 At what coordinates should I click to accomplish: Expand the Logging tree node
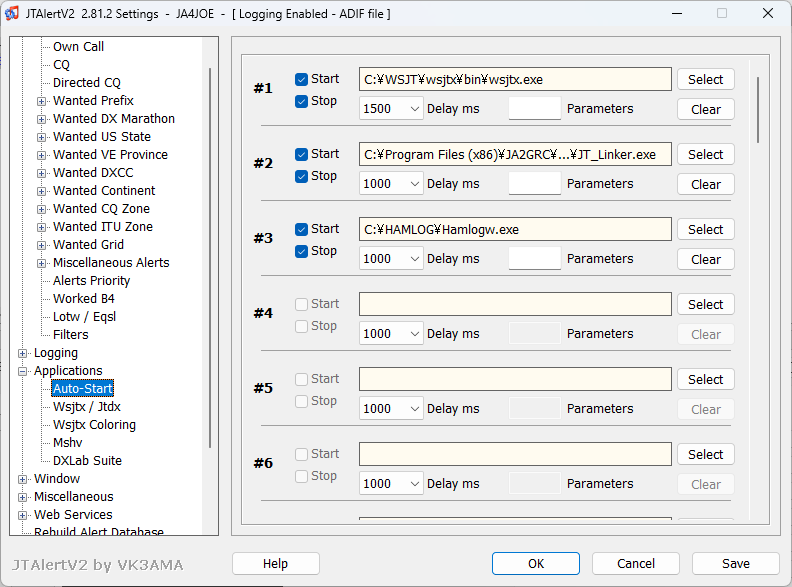pos(23,353)
